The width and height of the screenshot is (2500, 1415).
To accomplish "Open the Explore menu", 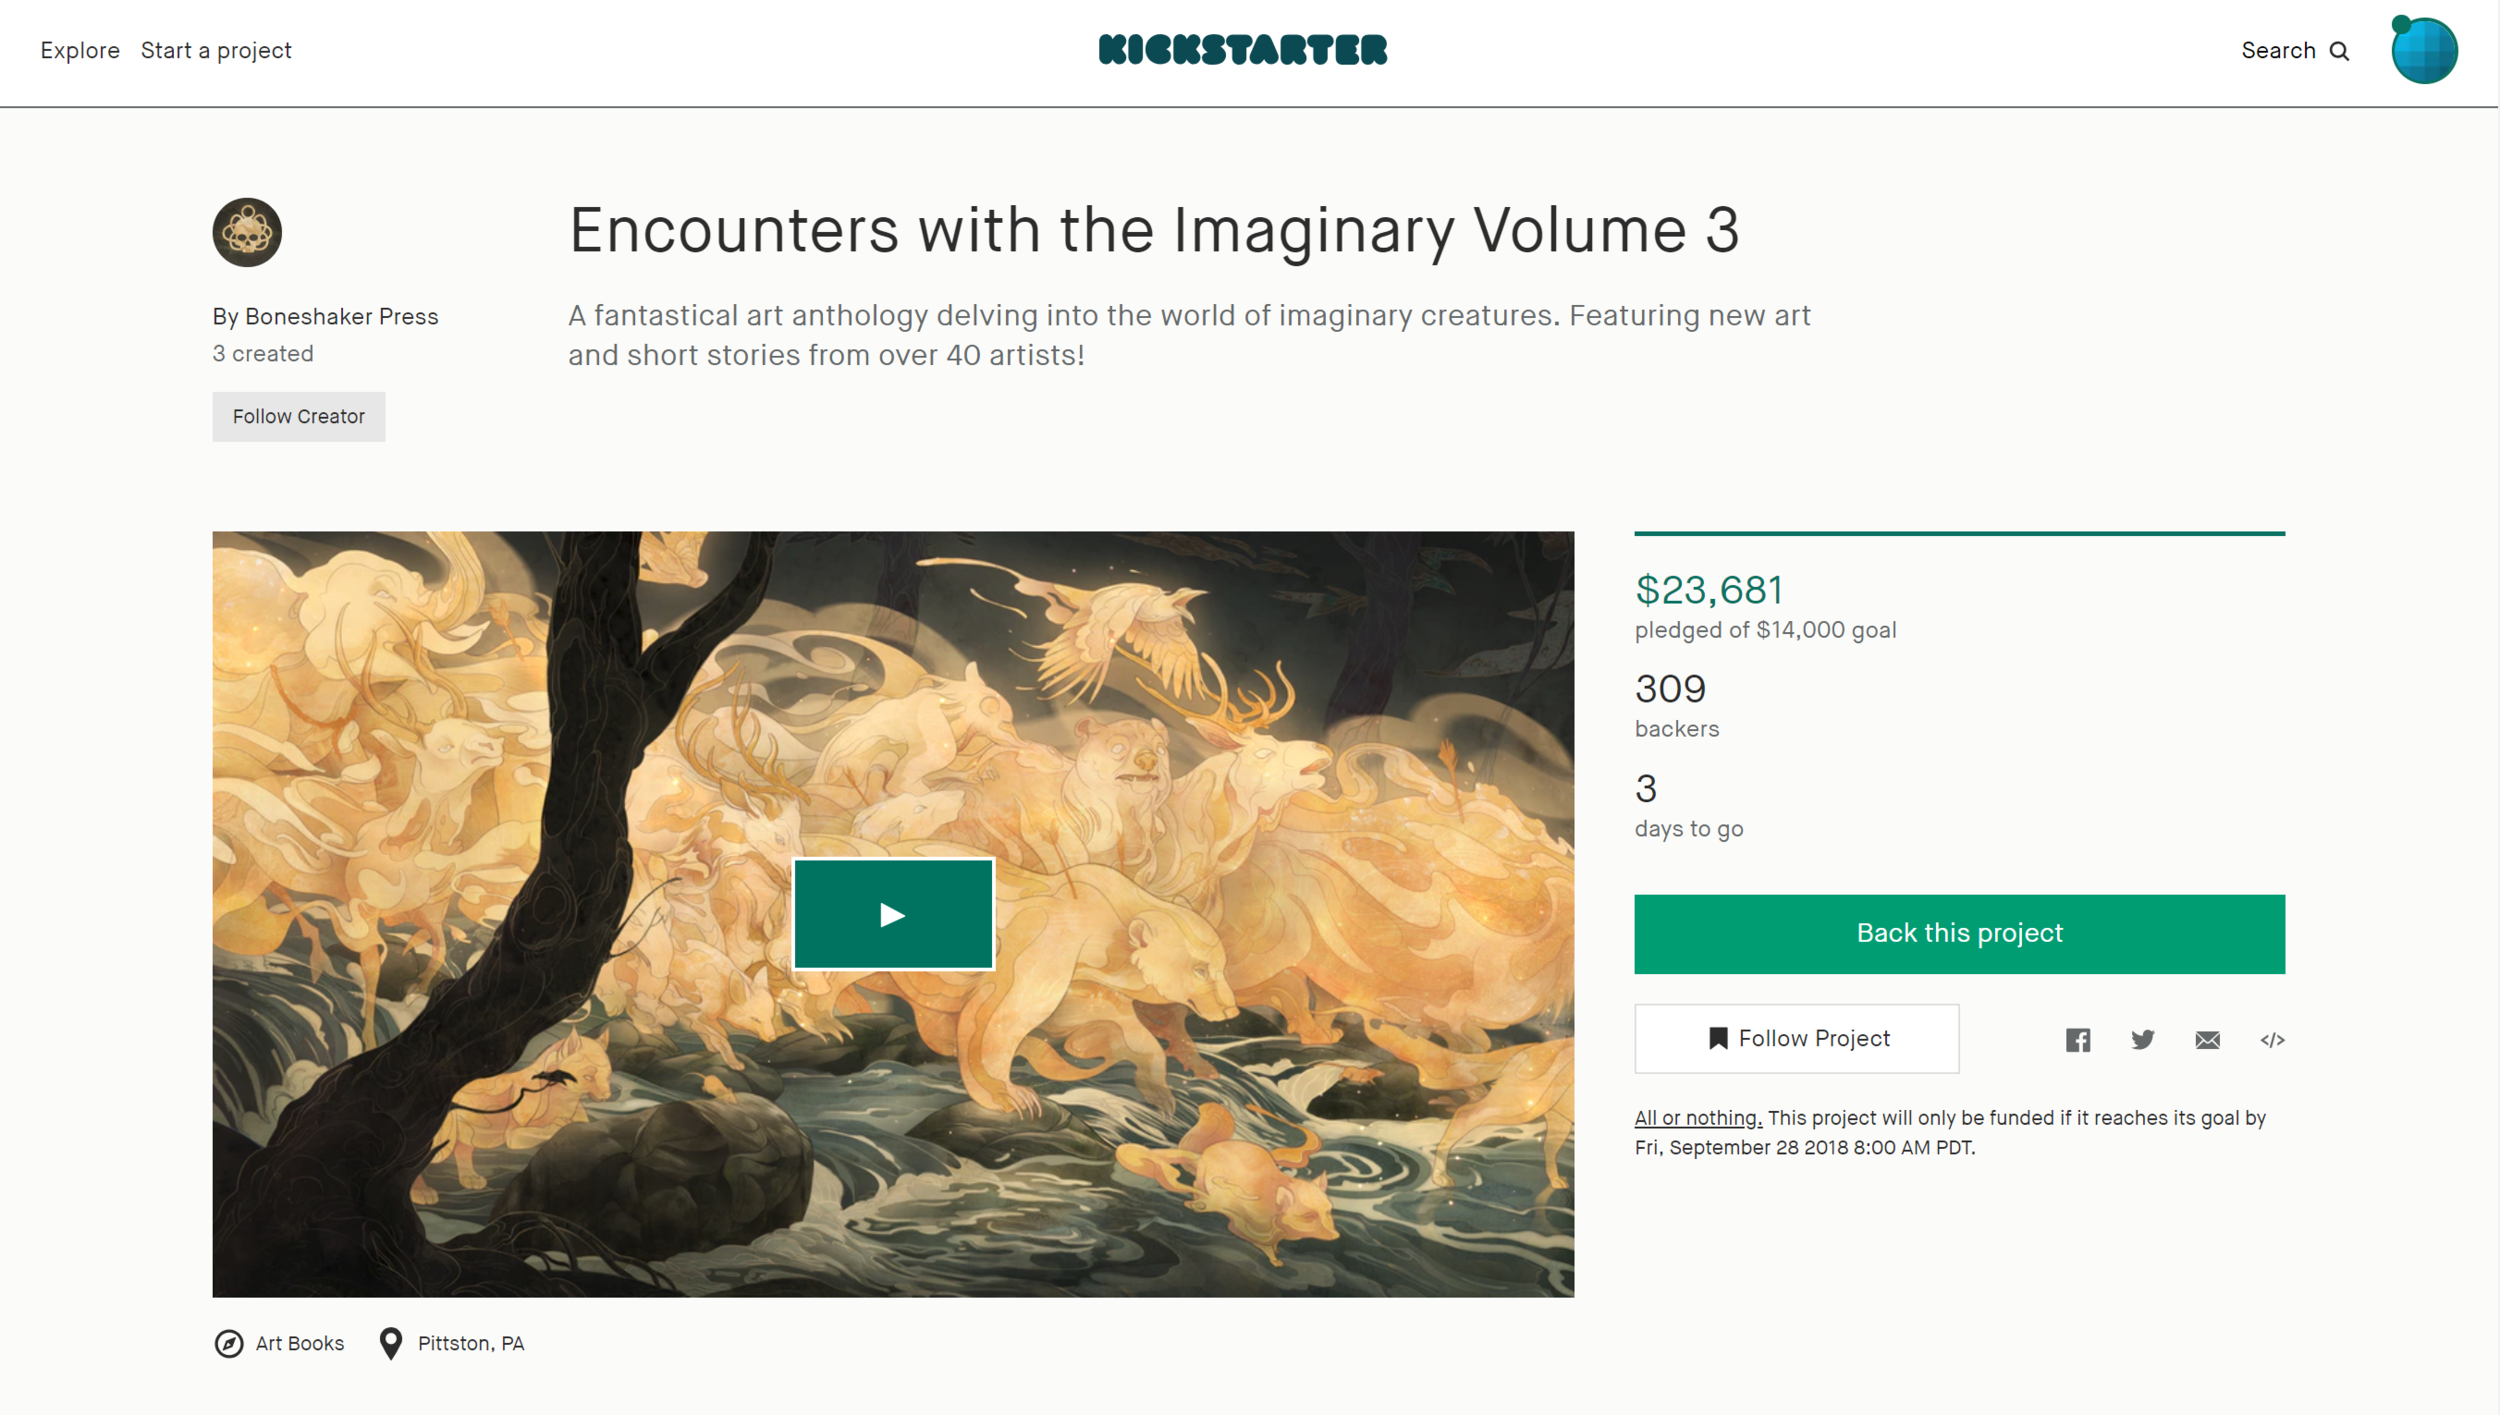I will click(x=80, y=50).
